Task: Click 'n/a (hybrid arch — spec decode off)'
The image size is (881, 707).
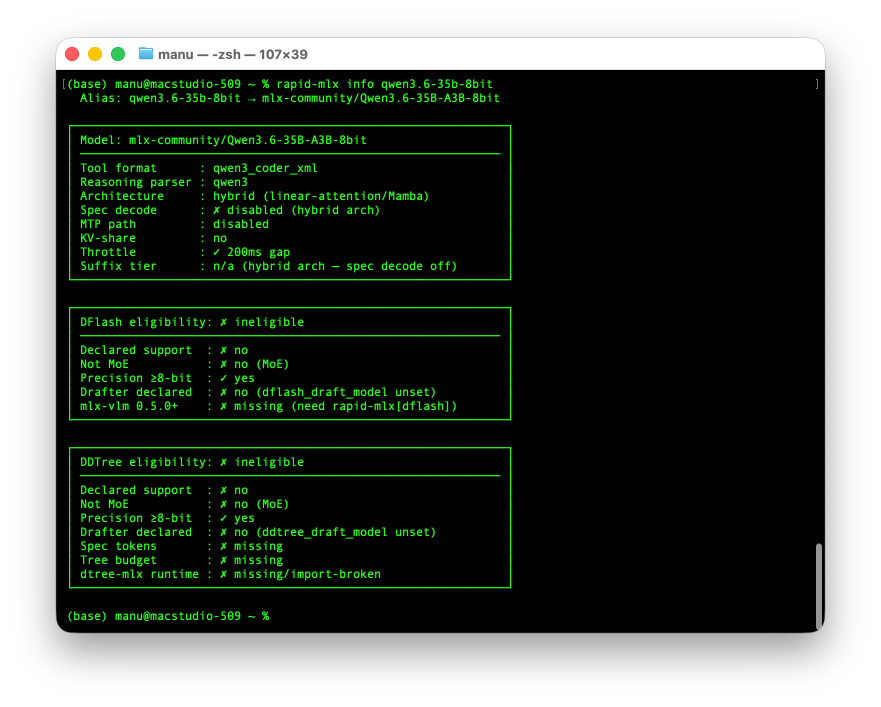Action: point(335,266)
